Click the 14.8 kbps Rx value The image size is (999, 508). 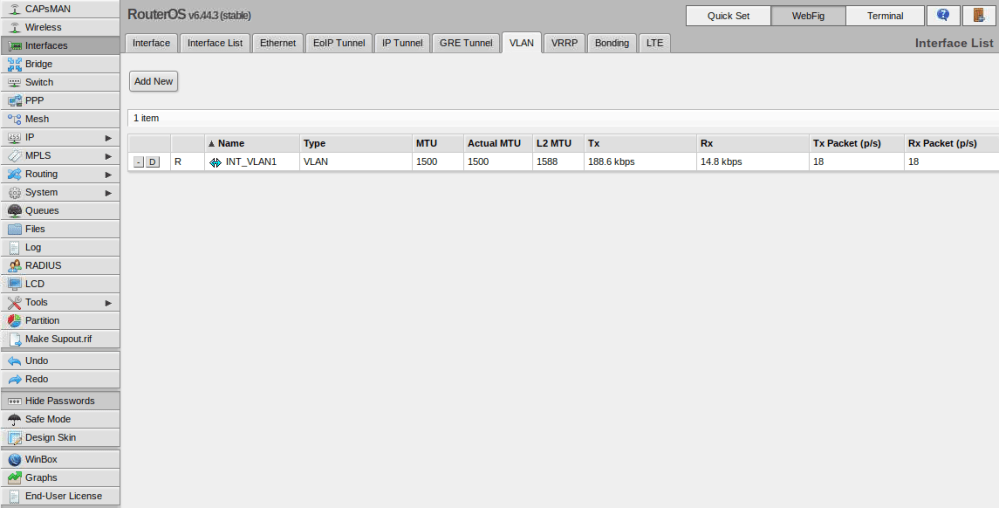721,162
